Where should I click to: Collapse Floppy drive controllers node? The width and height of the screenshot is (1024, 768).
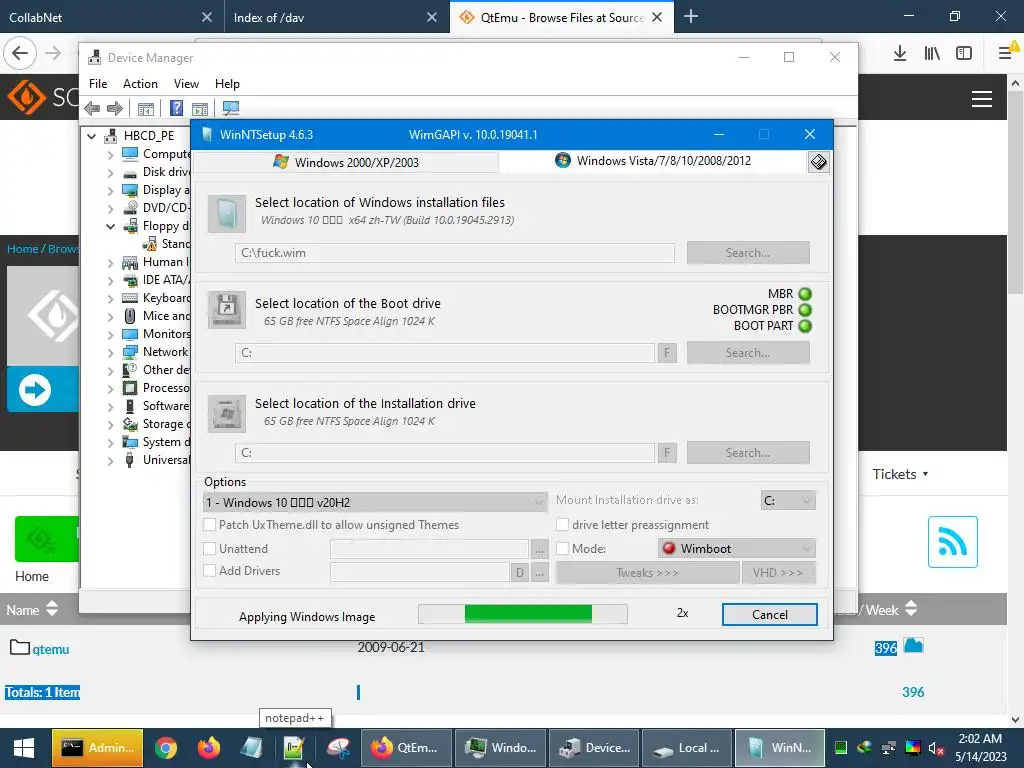coord(110,226)
